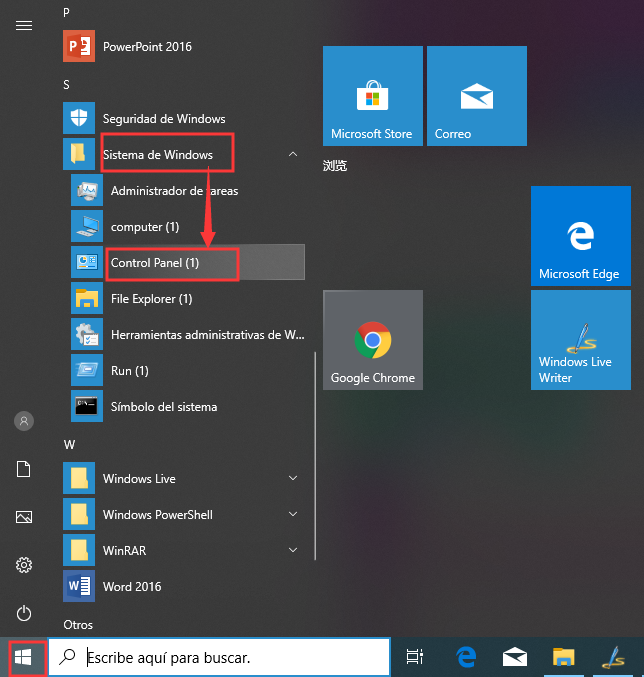Image resolution: width=644 pixels, height=677 pixels.
Task: Click the Windows PowerShell folder label
Action: coord(158,515)
